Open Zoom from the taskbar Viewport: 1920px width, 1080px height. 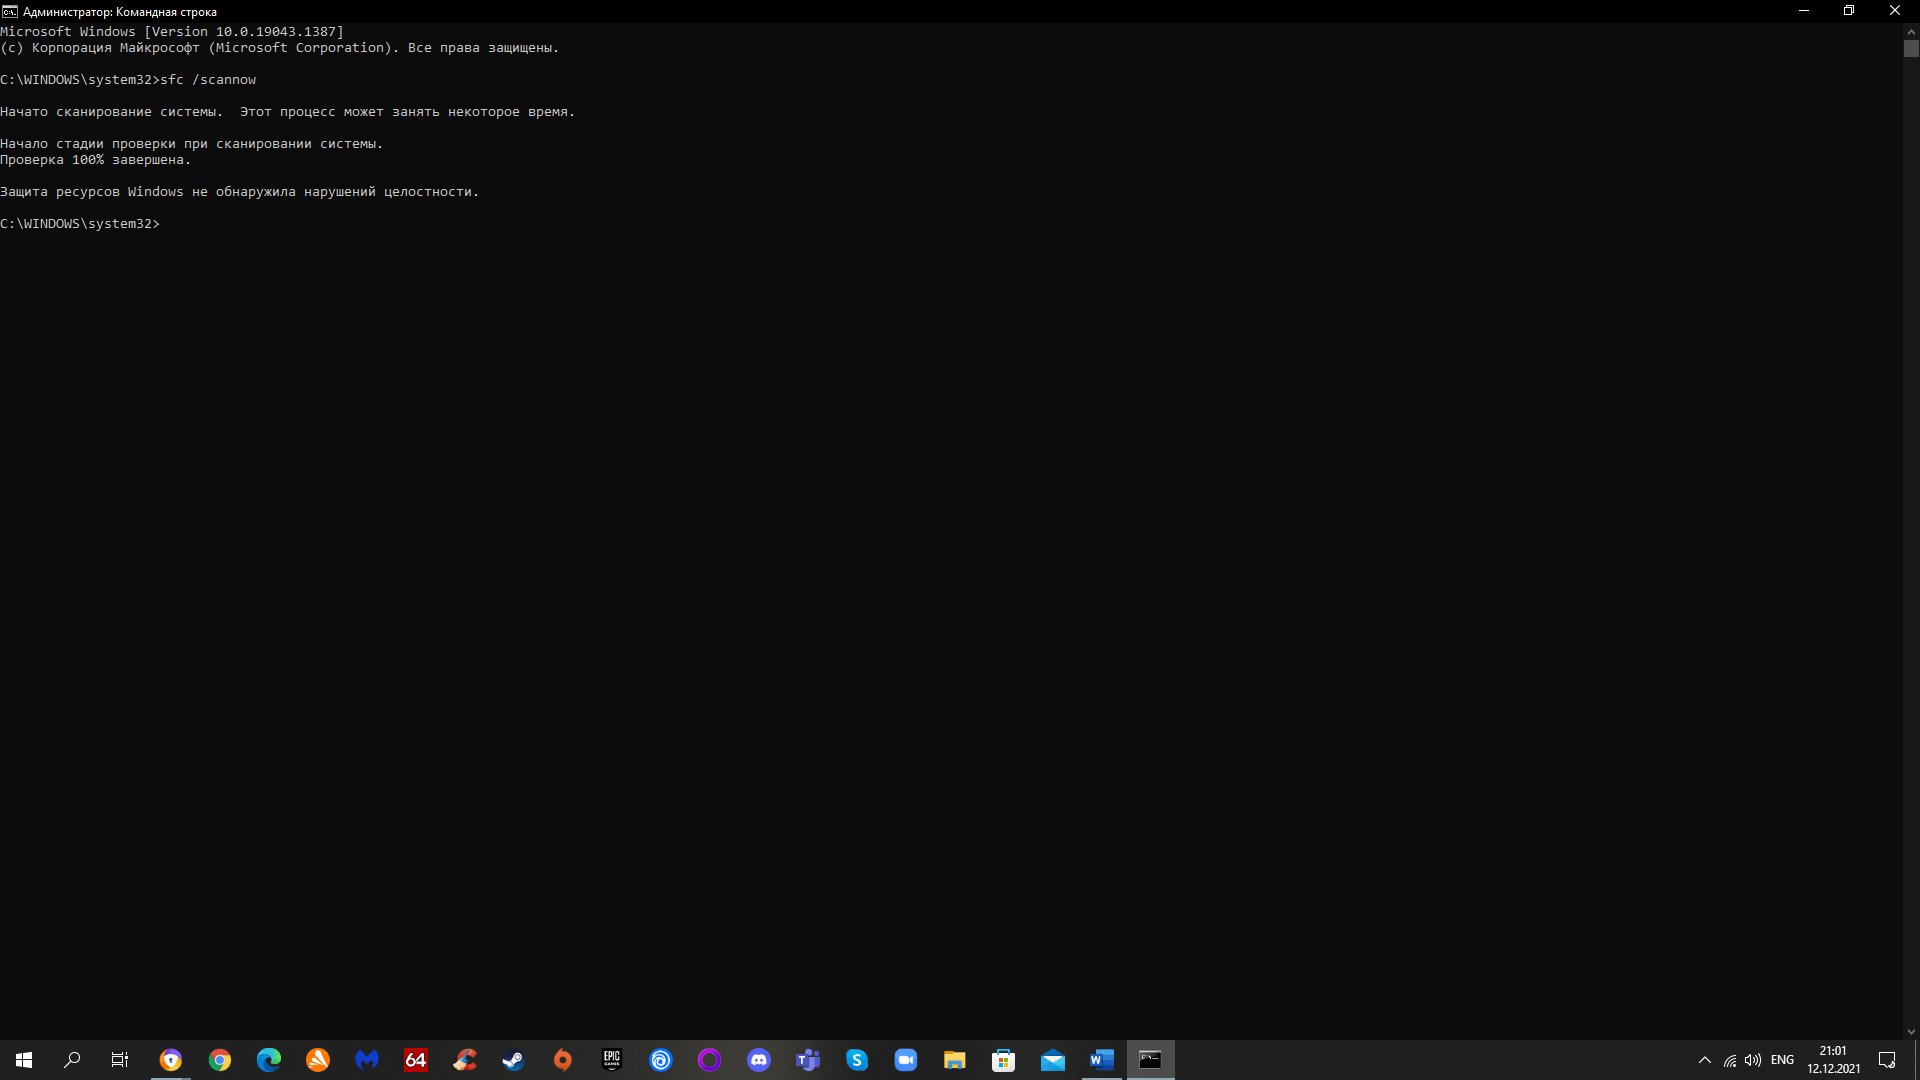tap(906, 1060)
